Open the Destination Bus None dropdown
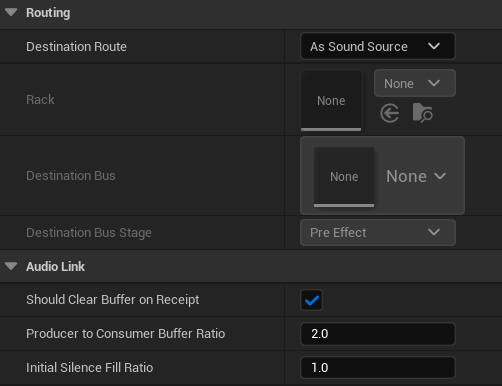The width and height of the screenshot is (502, 386). [x=416, y=176]
